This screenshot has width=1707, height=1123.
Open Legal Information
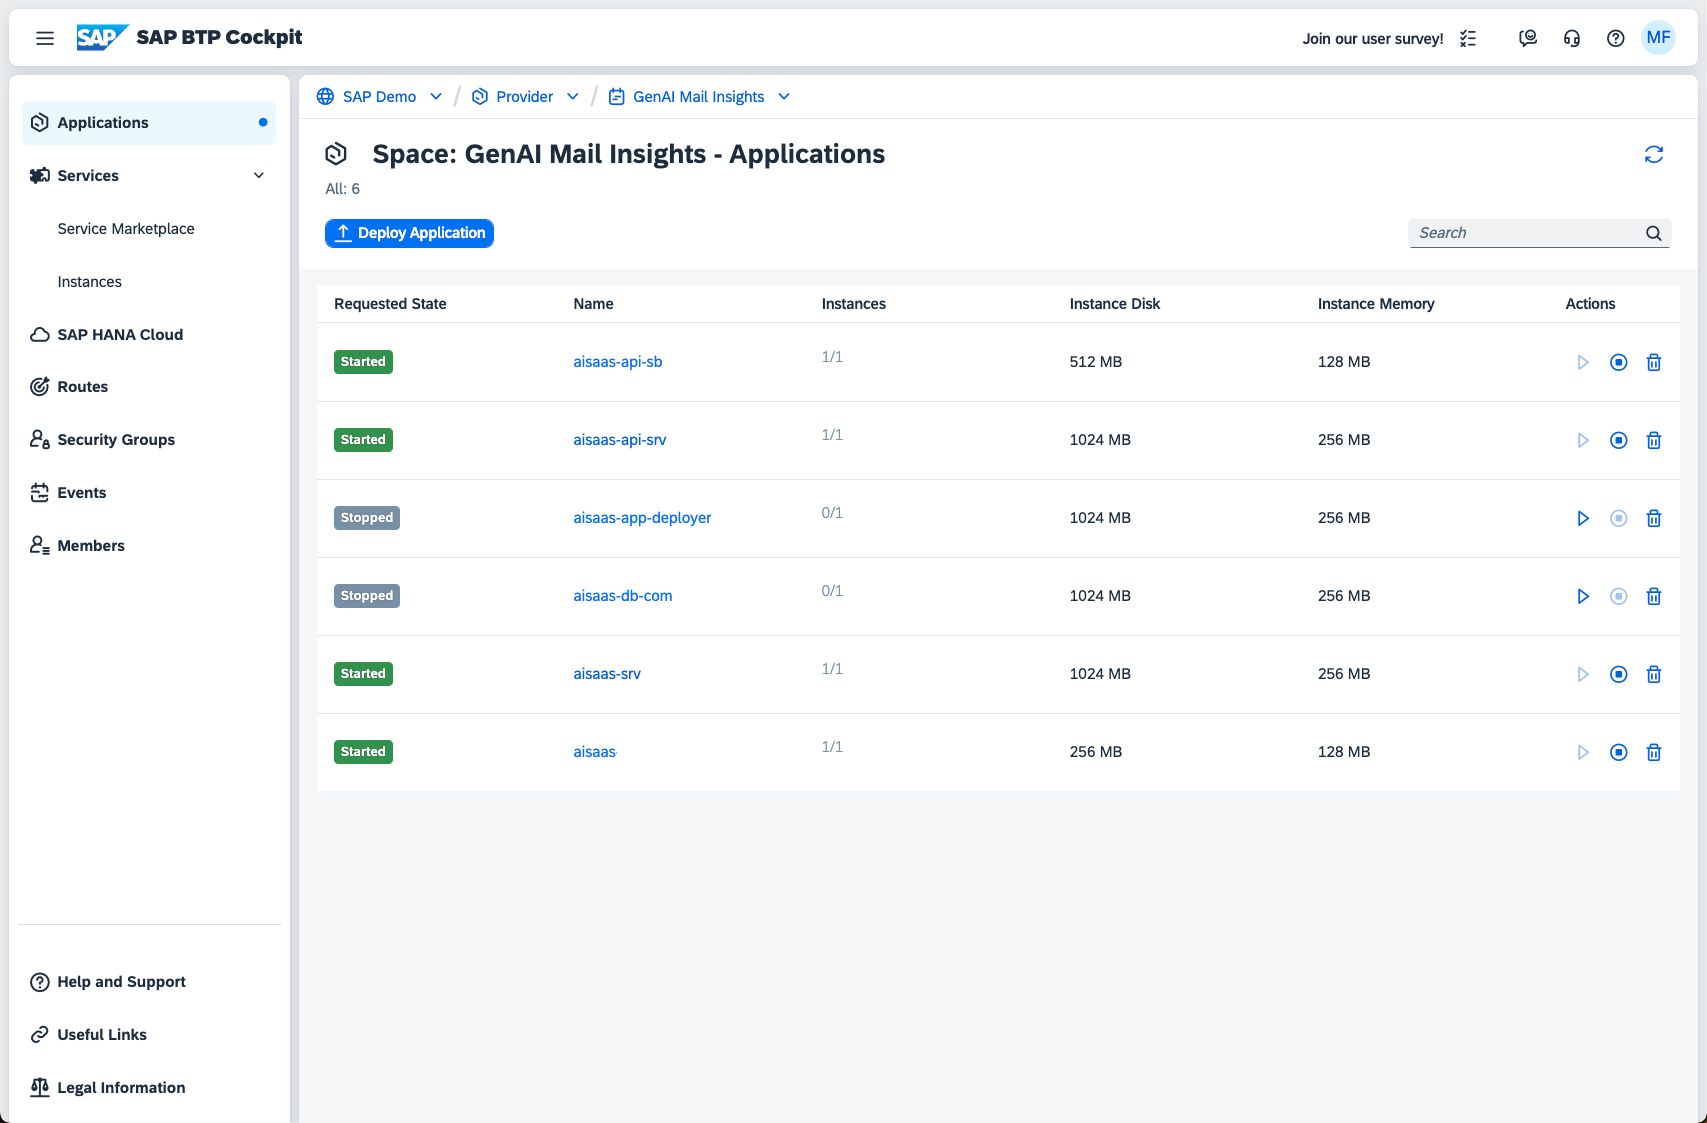[121, 1088]
